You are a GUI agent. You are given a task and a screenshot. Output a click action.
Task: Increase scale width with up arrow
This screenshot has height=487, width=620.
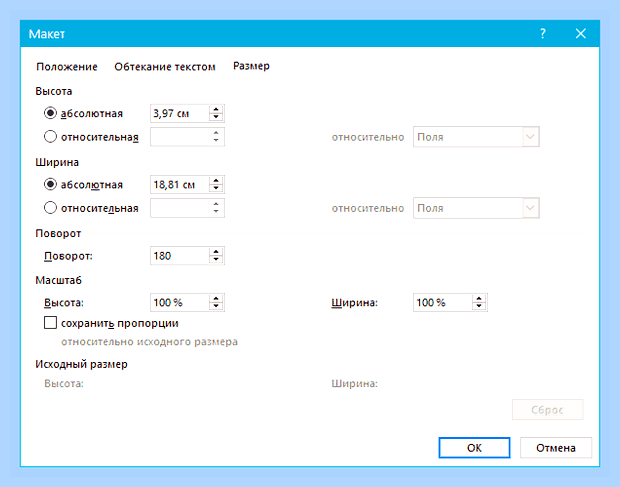click(x=479, y=298)
